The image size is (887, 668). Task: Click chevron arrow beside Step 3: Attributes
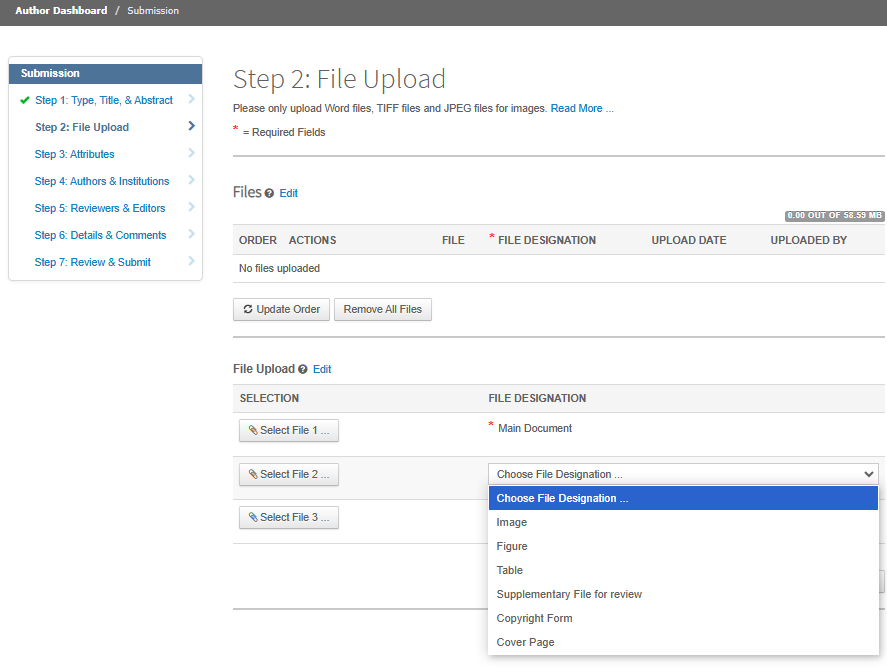191,153
